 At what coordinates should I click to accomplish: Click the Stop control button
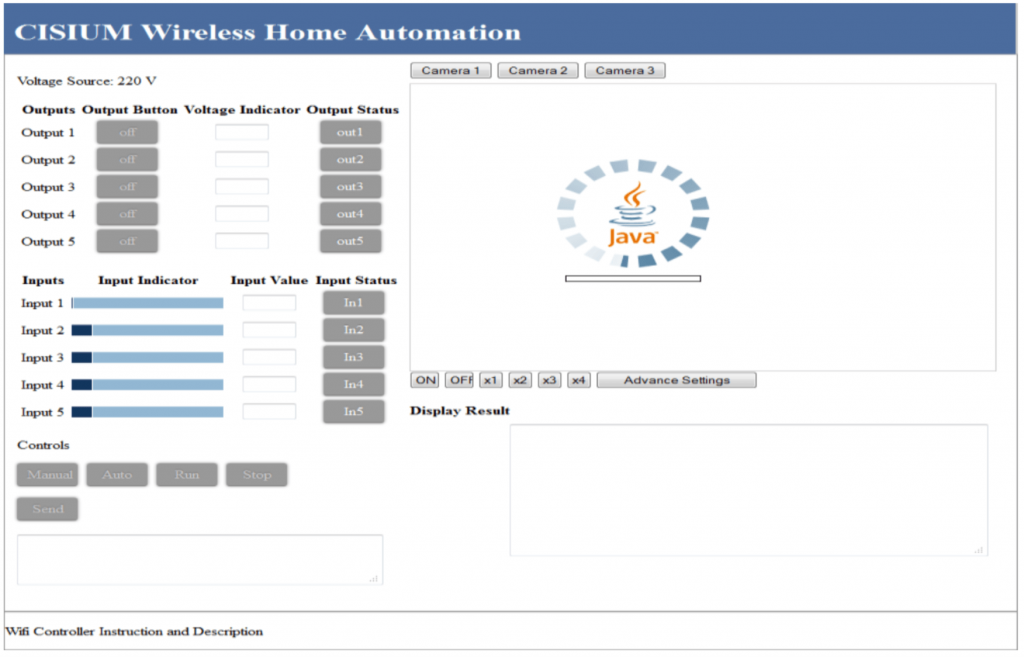click(x=257, y=475)
